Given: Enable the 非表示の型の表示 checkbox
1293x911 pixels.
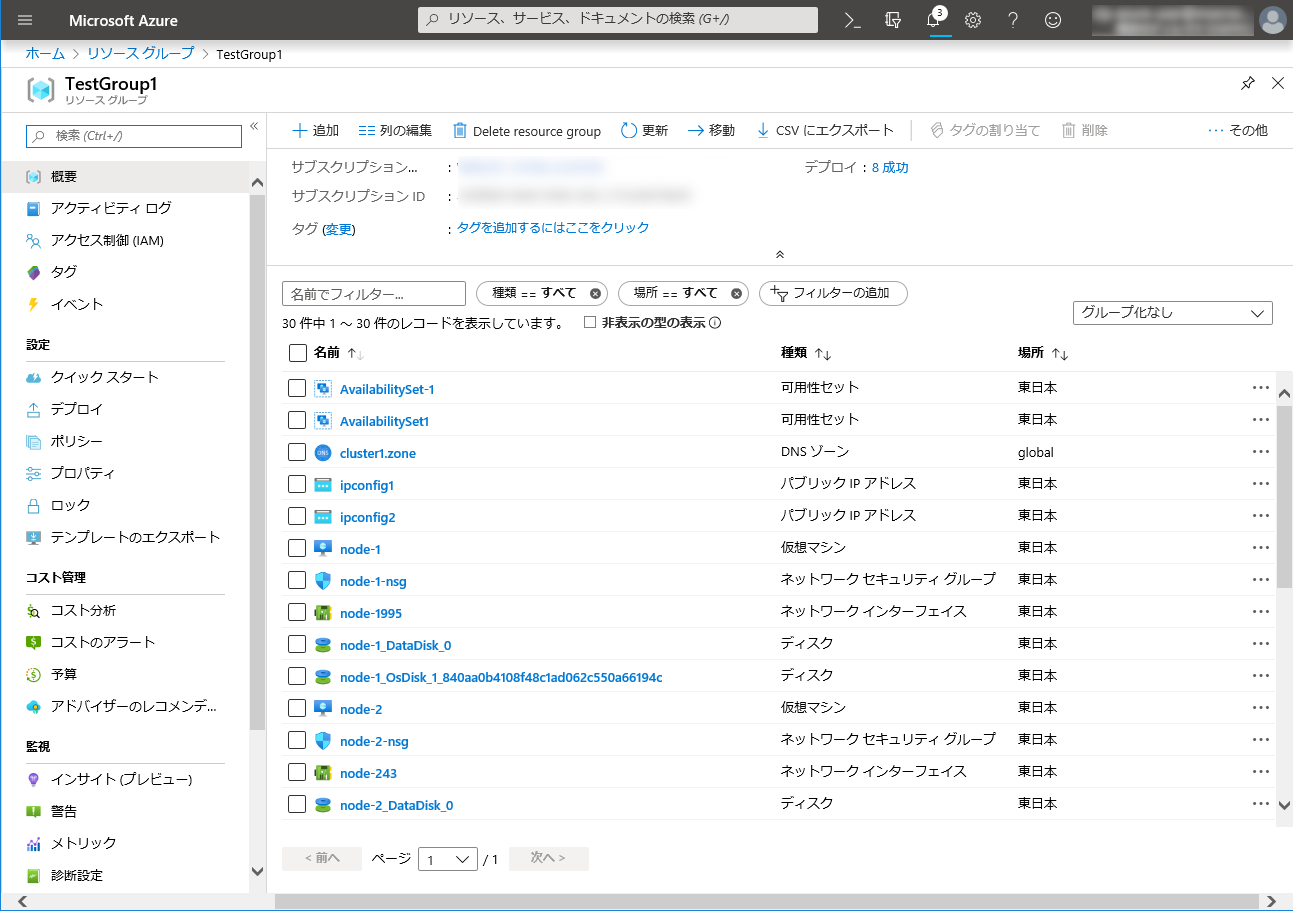Looking at the screenshot, I should [590, 322].
